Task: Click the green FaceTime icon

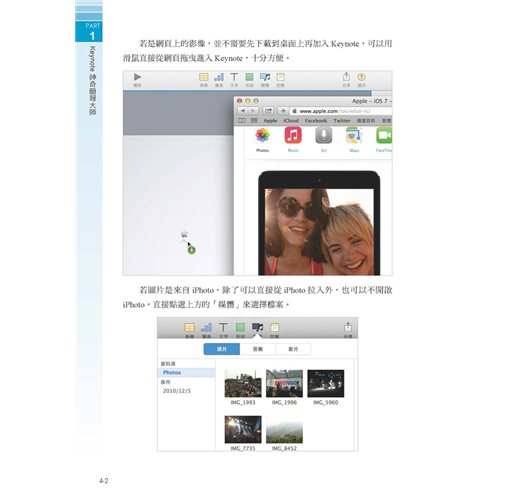Action: pyautogui.click(x=384, y=135)
